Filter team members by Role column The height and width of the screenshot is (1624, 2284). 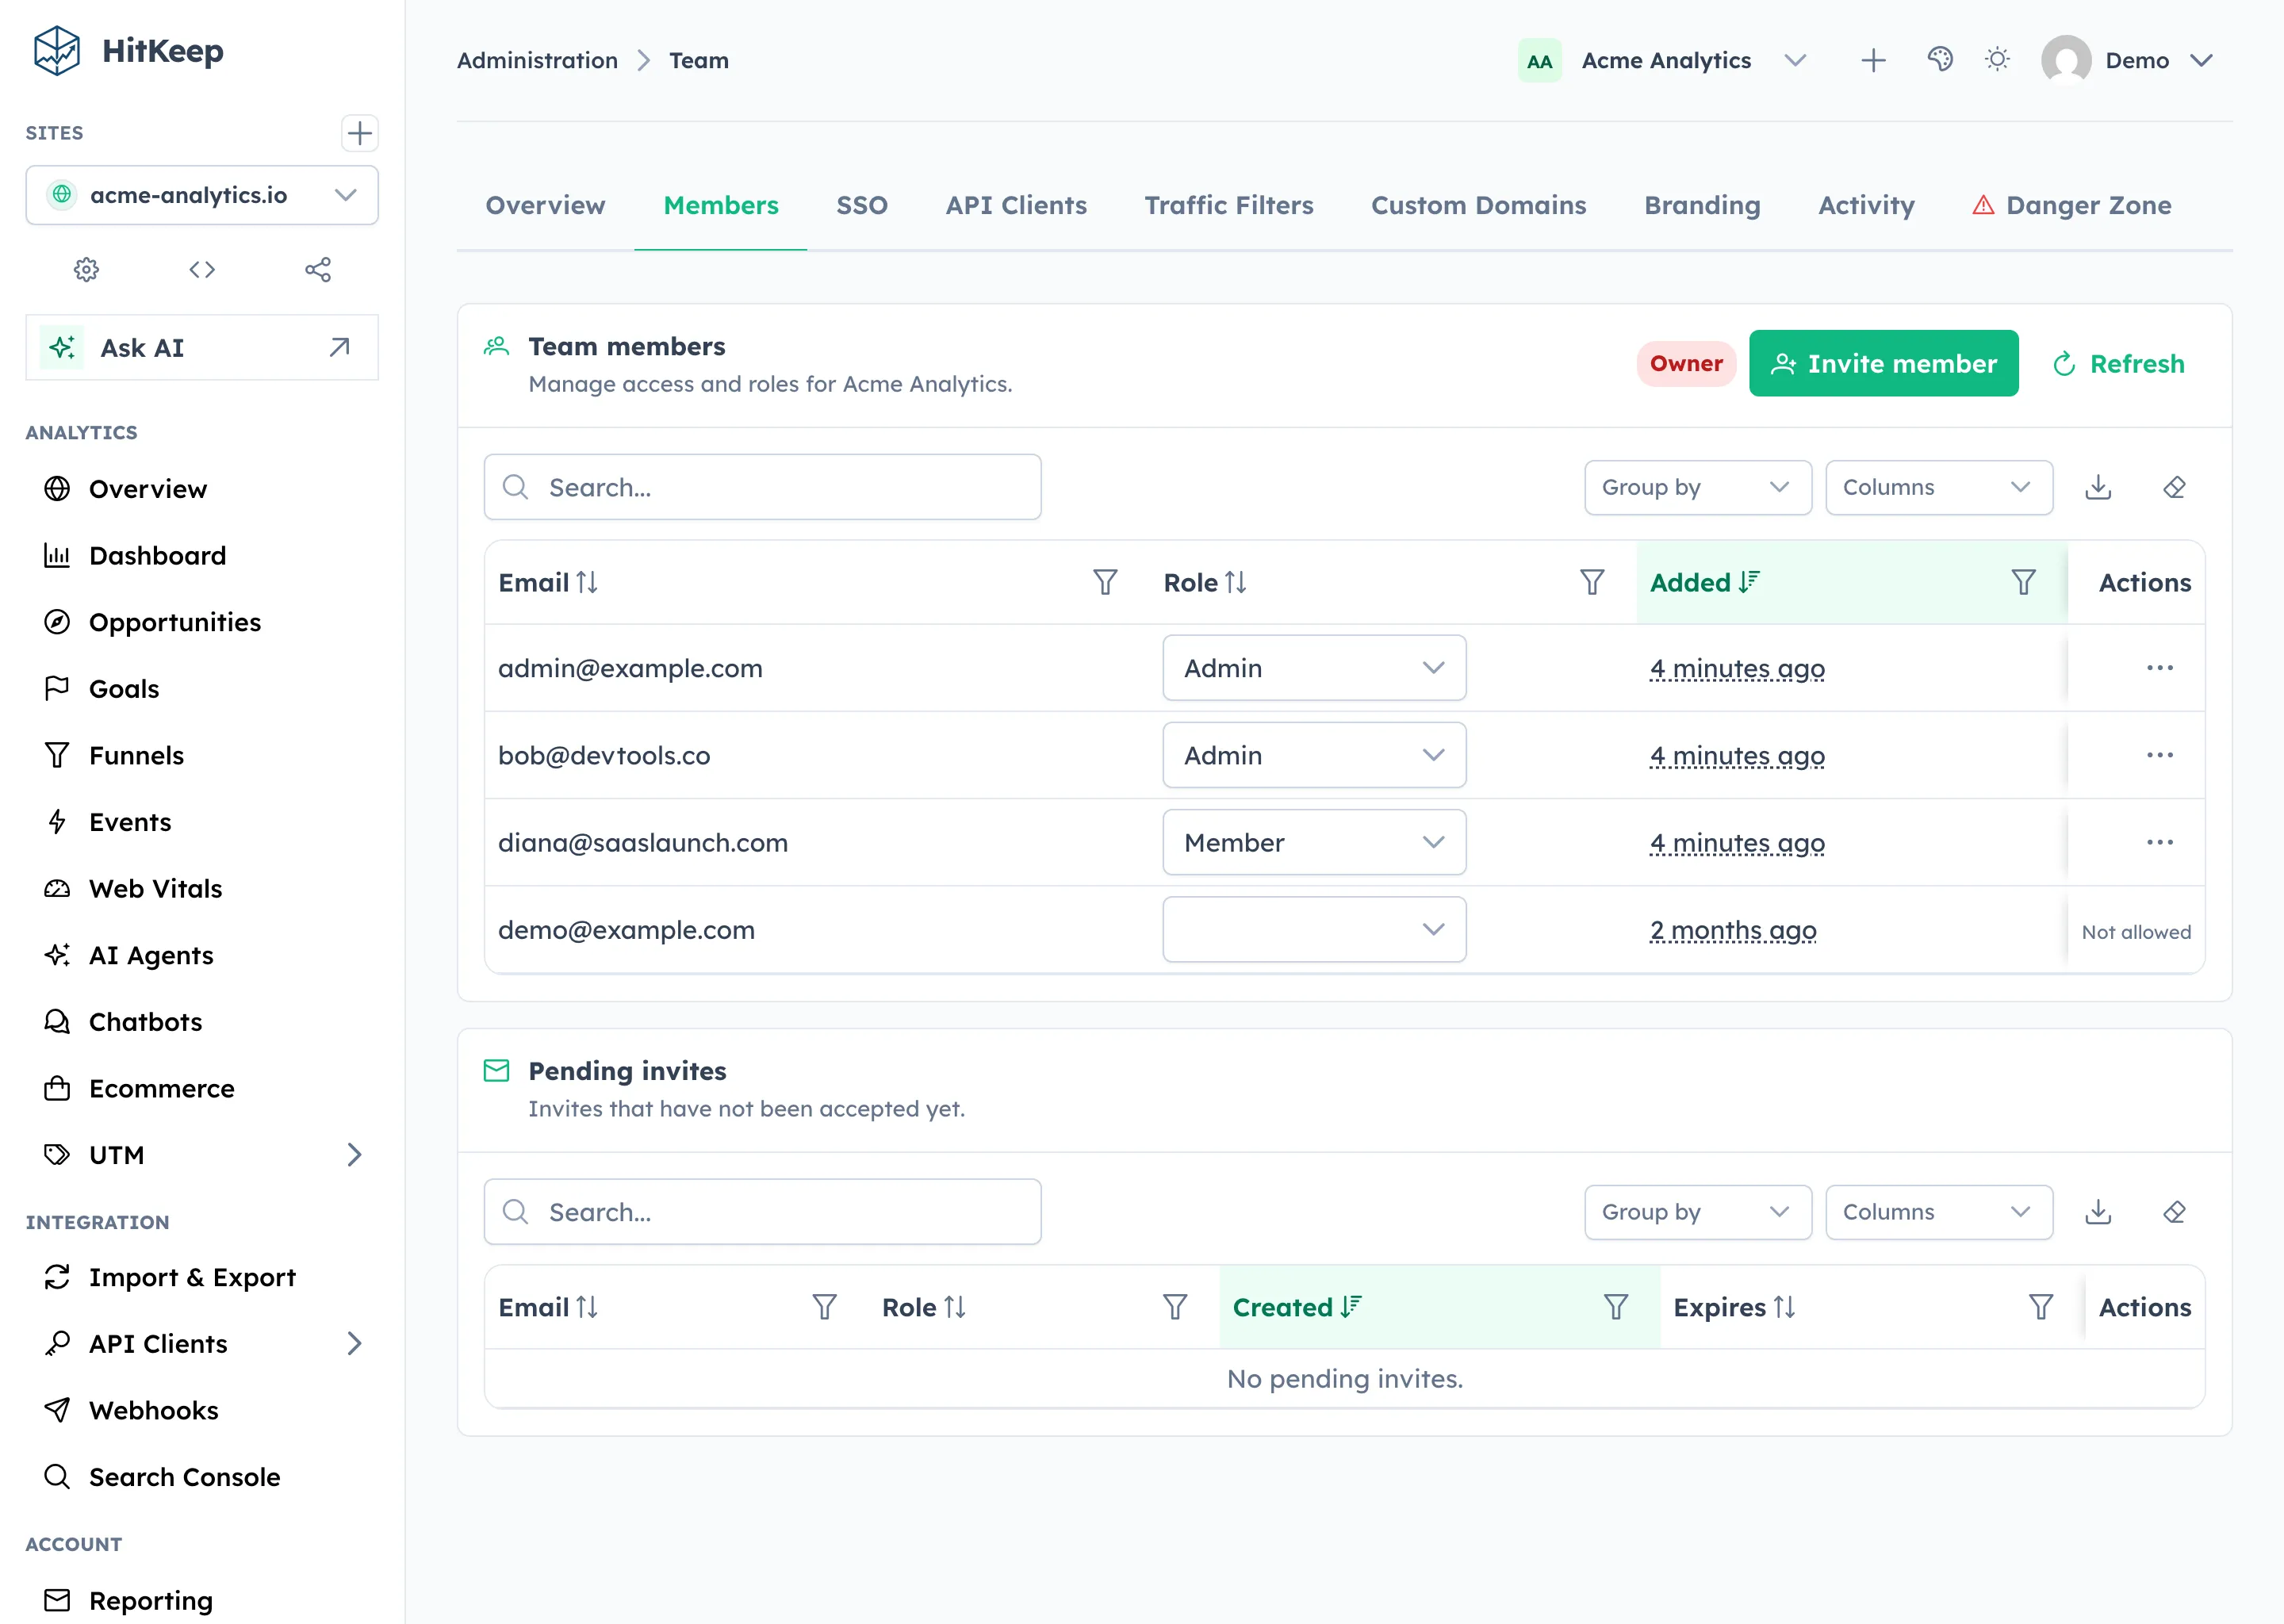tap(1592, 583)
